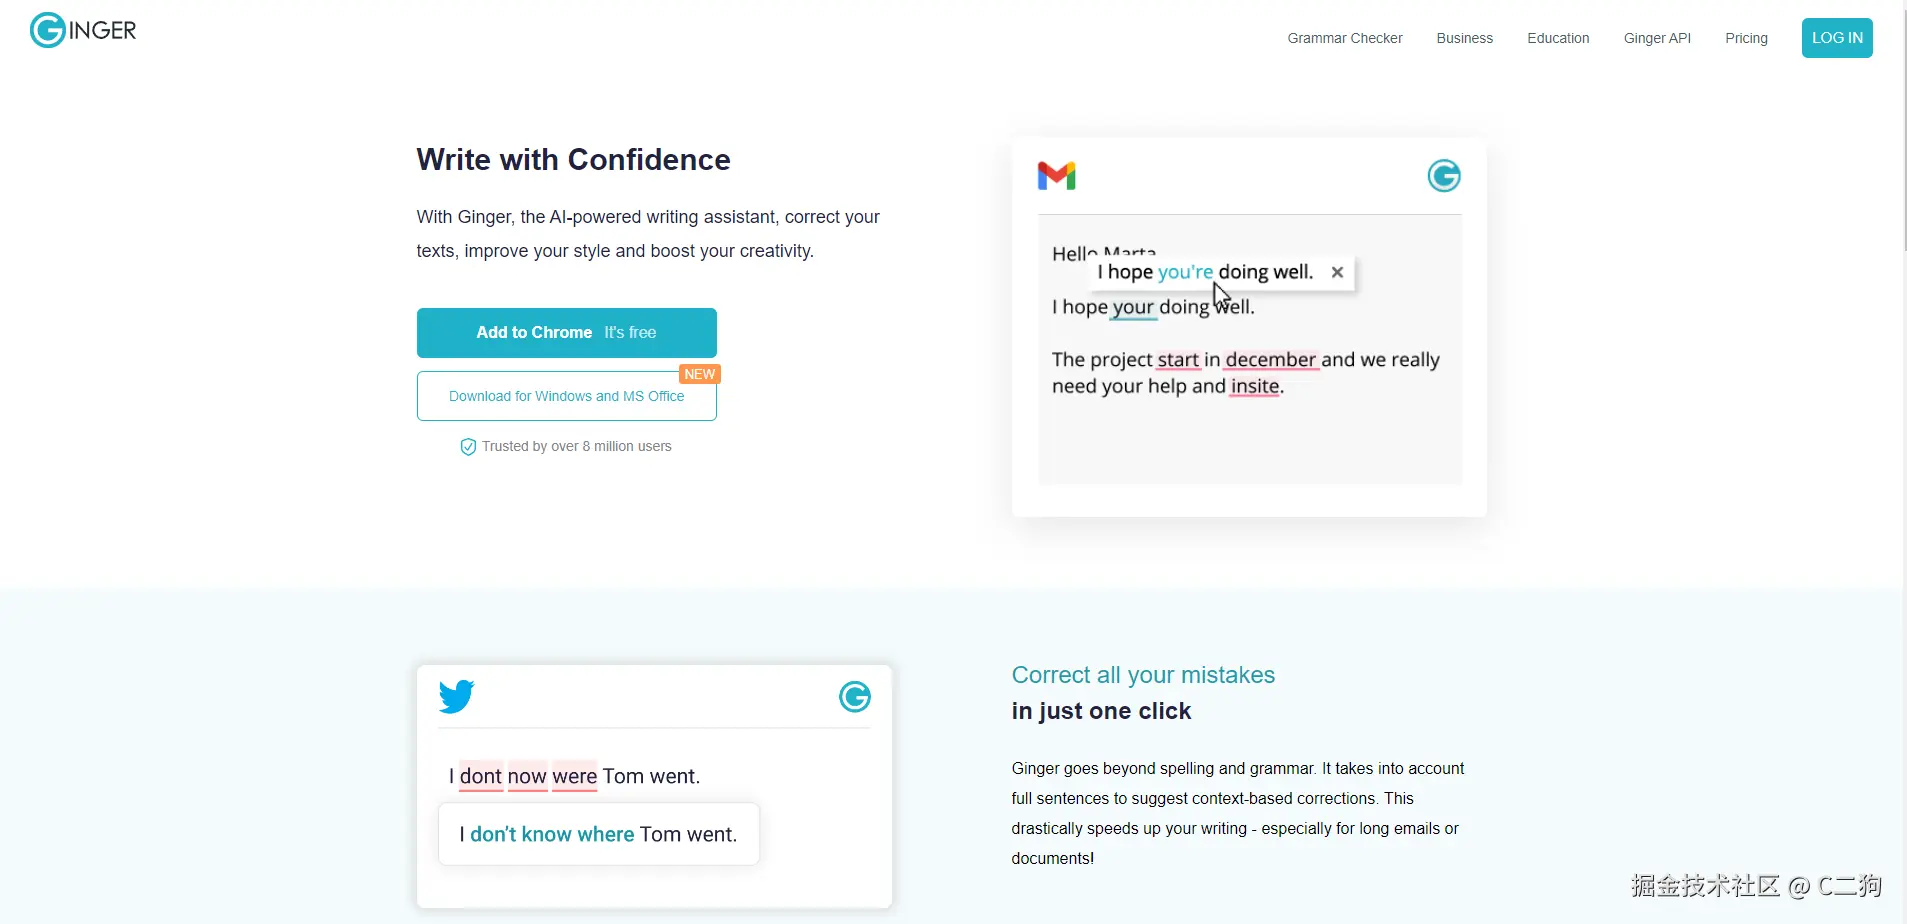View the Pricing page

1746,38
